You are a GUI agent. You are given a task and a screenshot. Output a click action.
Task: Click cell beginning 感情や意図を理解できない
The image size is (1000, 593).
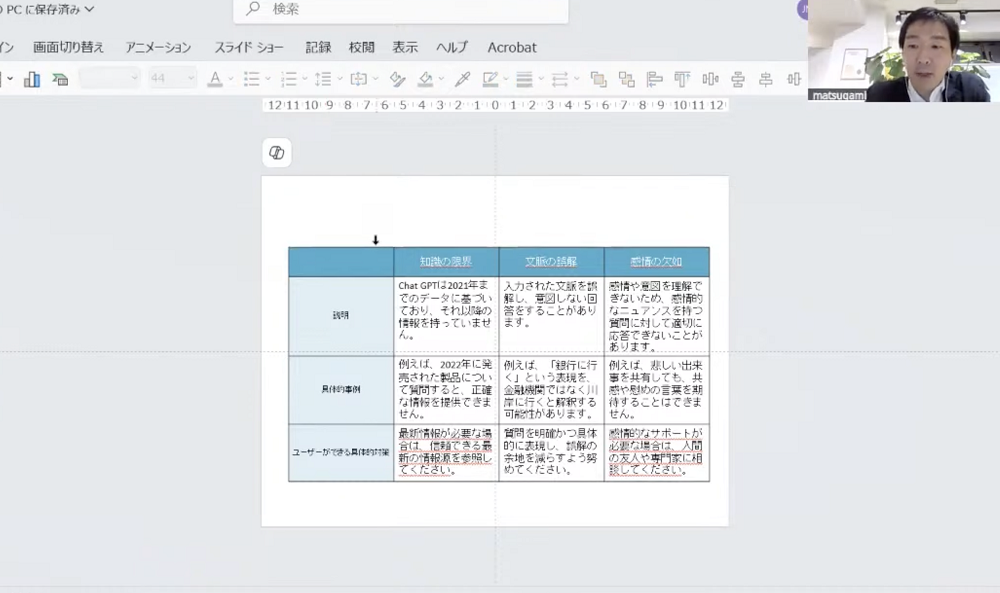[x=656, y=316]
